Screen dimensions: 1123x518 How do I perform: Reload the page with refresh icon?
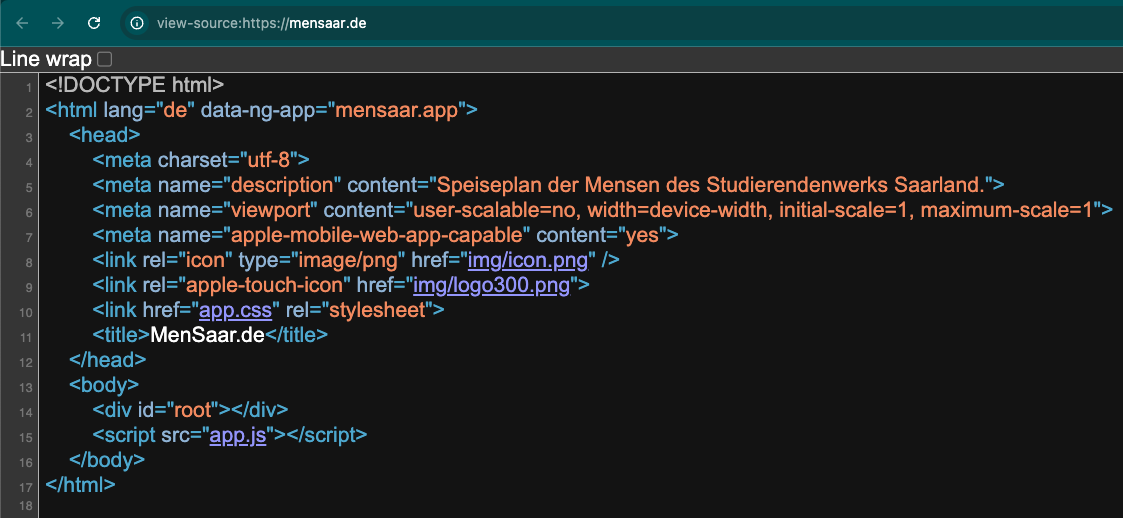(93, 23)
